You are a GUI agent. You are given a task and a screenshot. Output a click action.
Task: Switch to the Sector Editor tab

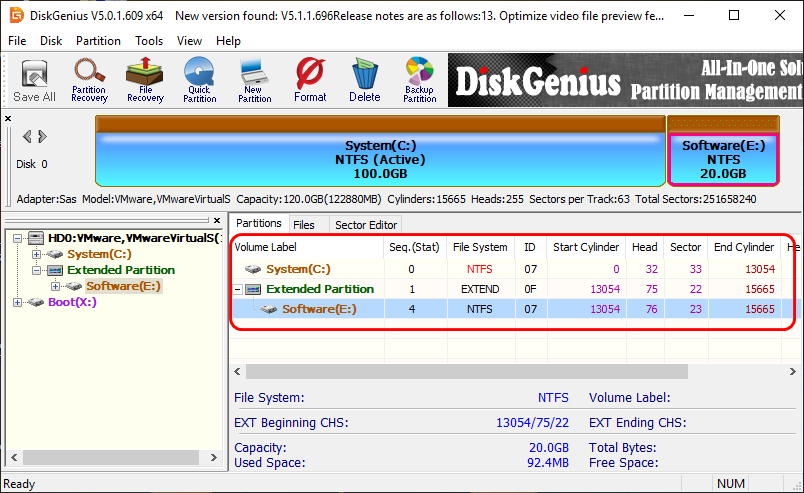[366, 225]
